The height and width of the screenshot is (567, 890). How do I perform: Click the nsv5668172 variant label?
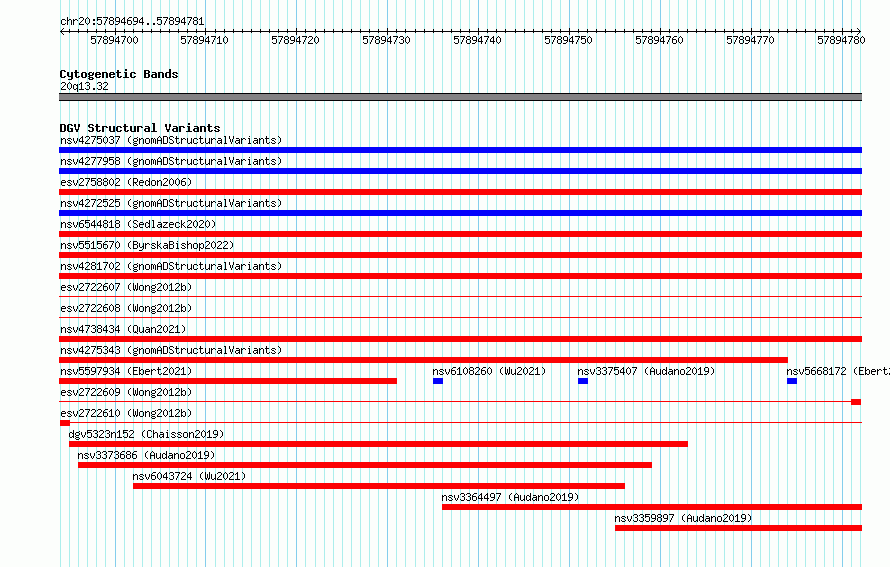pyautogui.click(x=838, y=371)
